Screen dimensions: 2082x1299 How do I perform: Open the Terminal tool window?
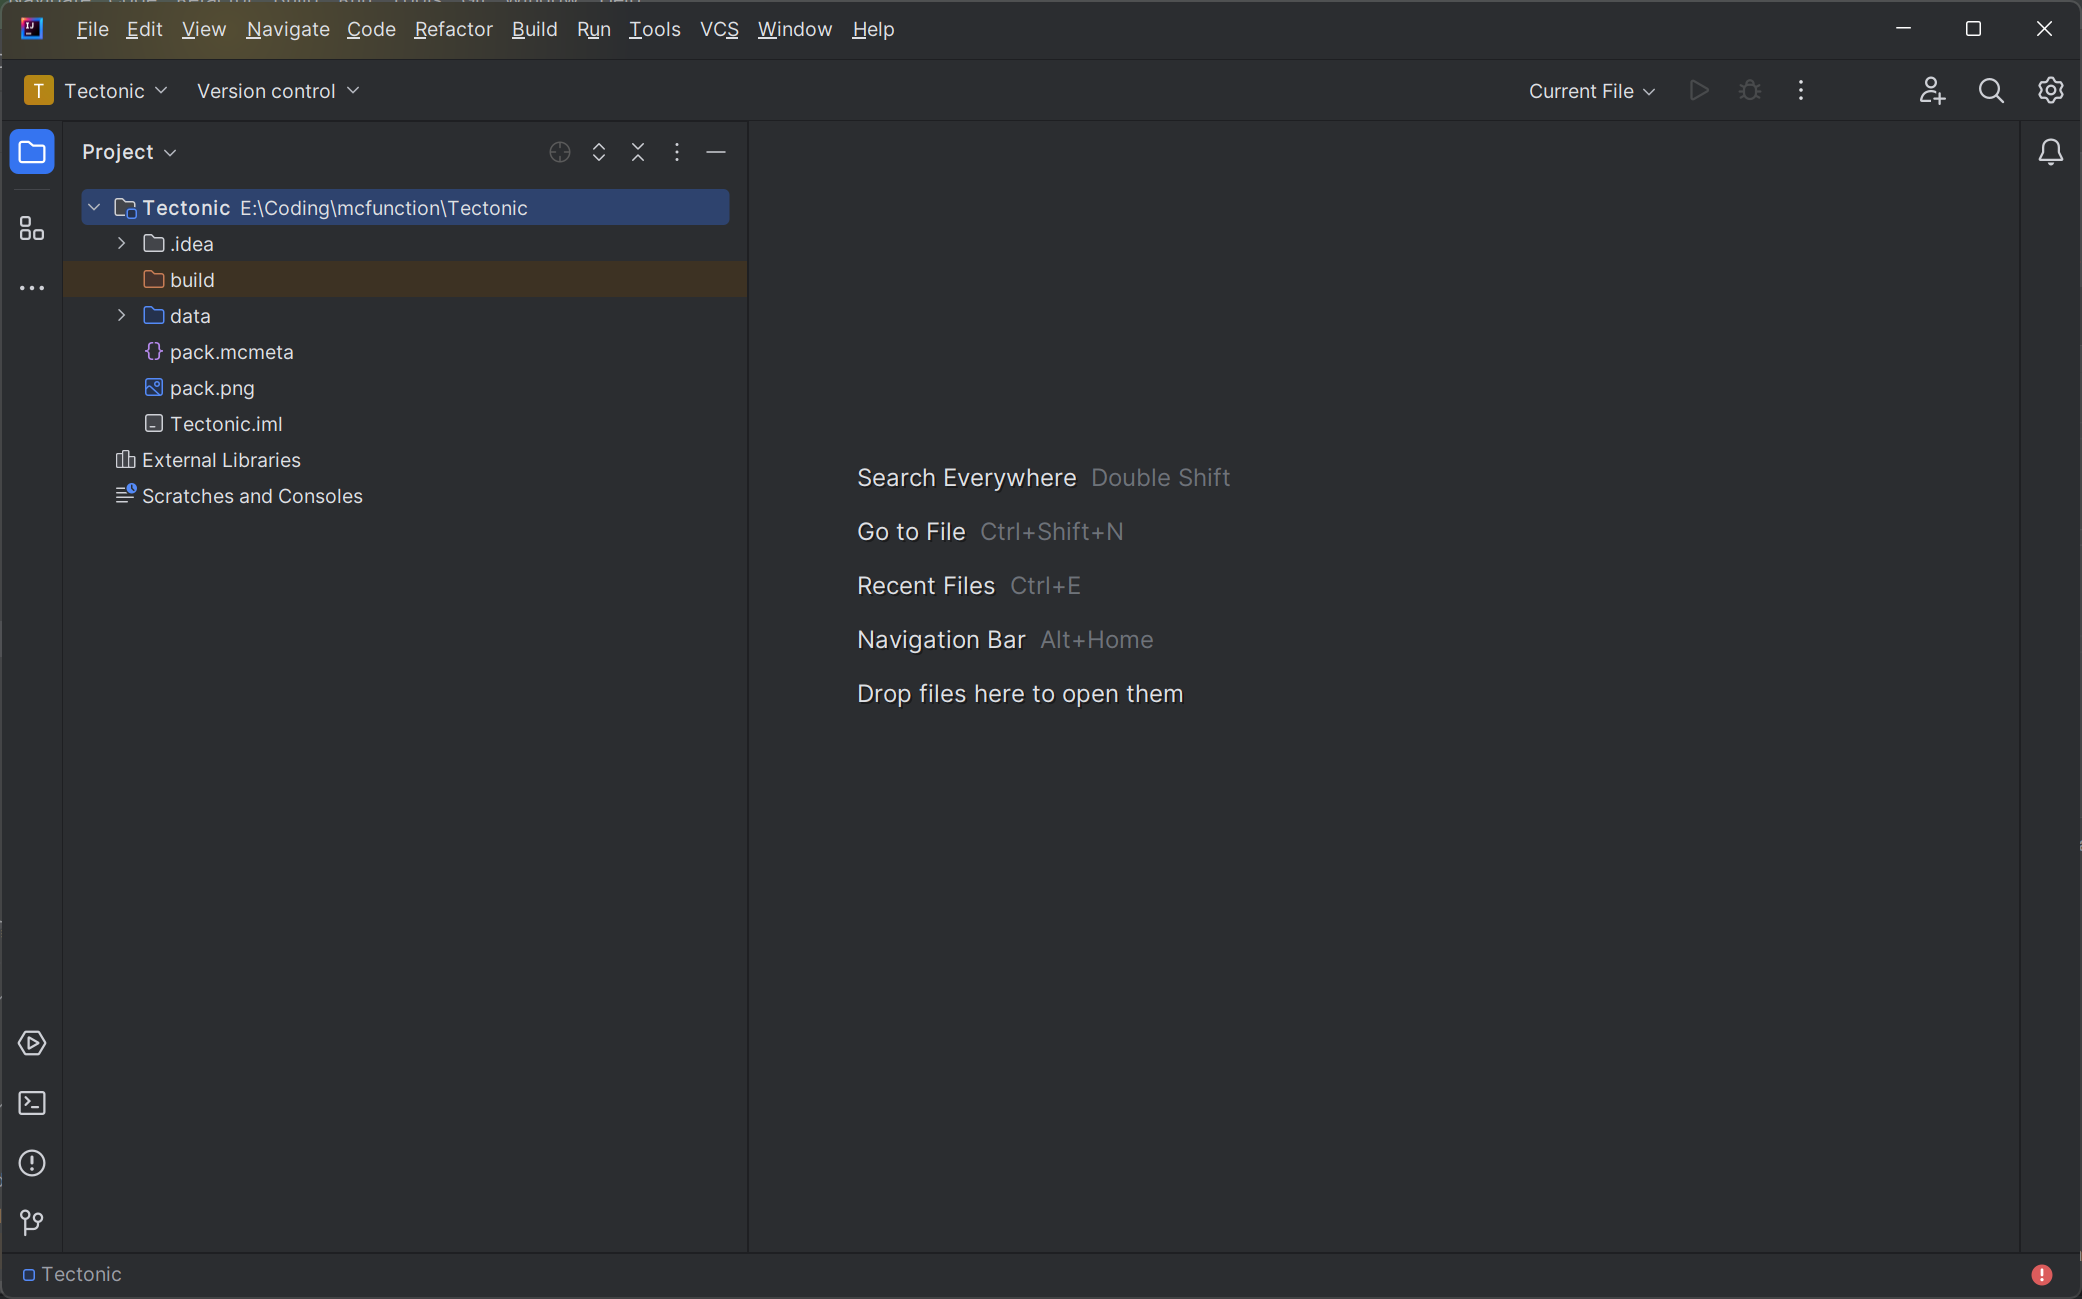pyautogui.click(x=31, y=1103)
